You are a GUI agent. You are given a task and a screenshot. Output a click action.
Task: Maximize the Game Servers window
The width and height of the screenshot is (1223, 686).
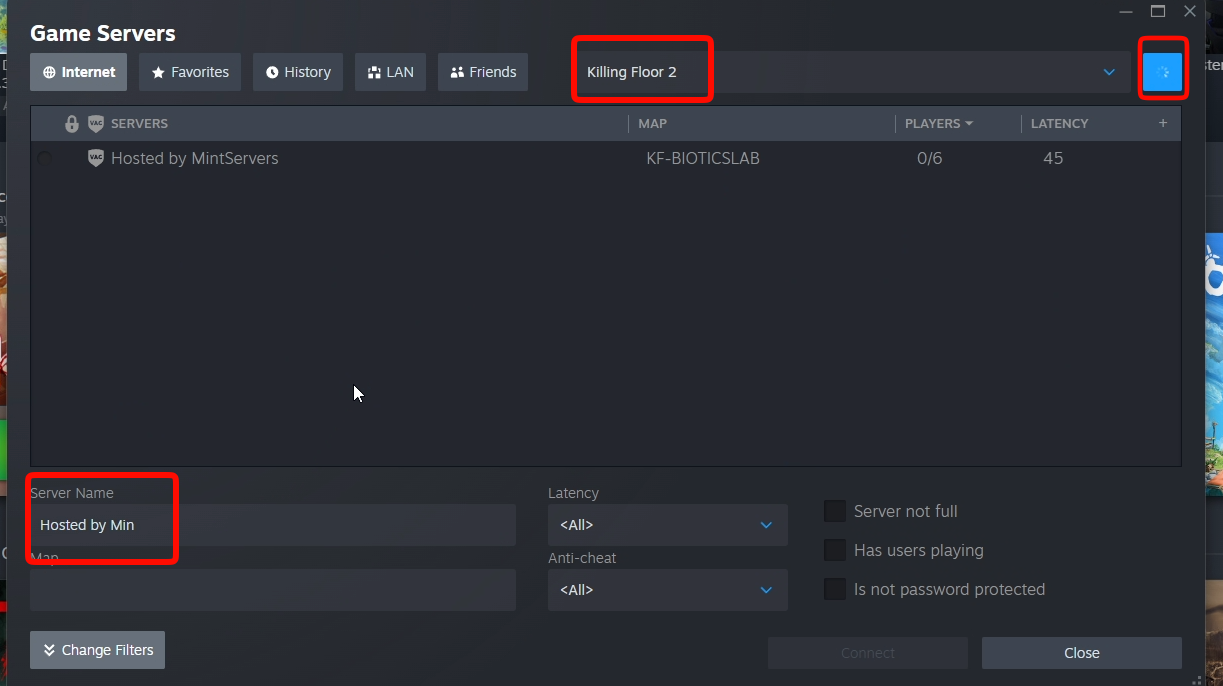click(1158, 12)
